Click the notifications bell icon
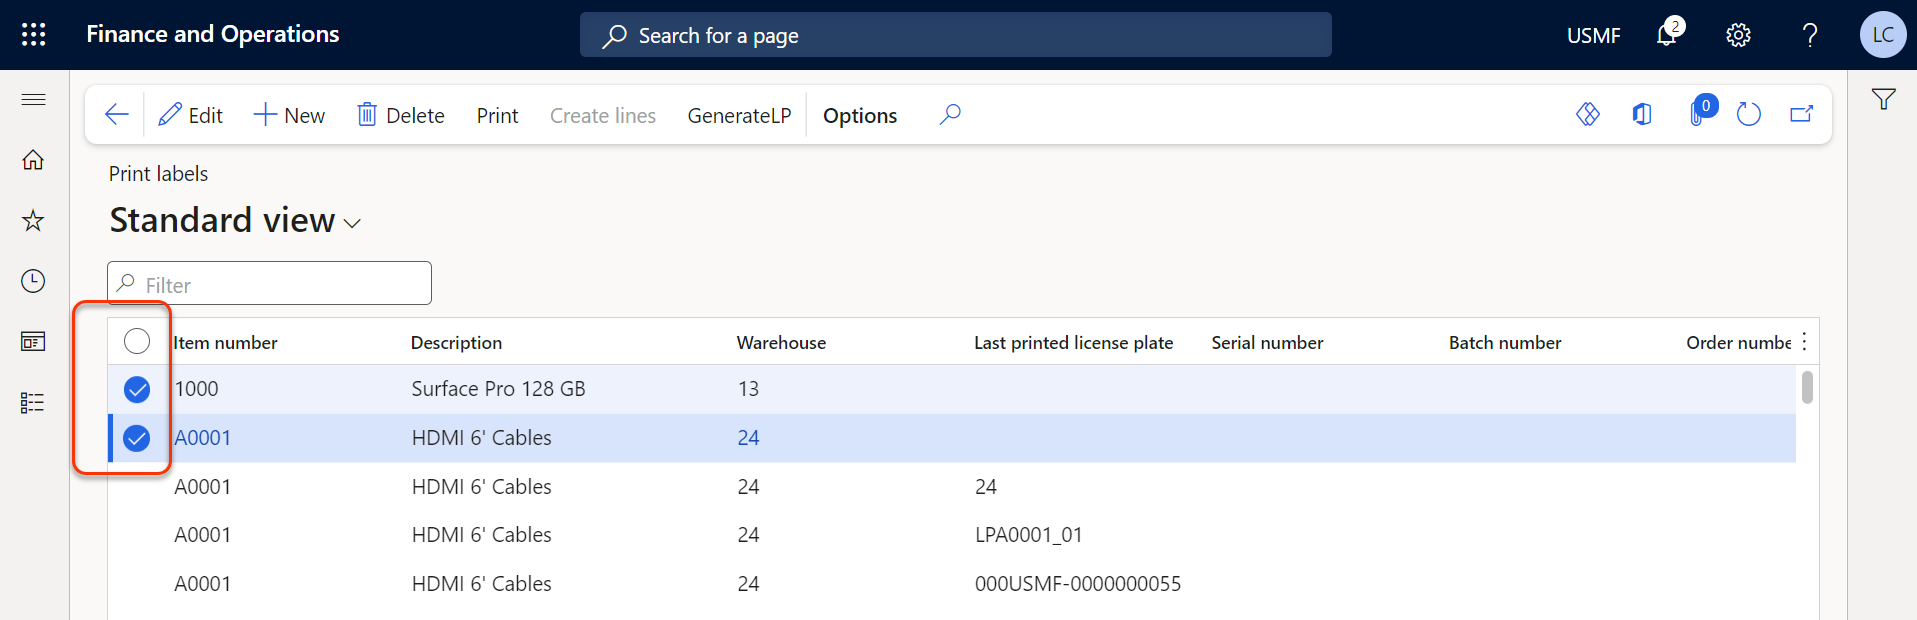The height and width of the screenshot is (620, 1917). (1666, 35)
